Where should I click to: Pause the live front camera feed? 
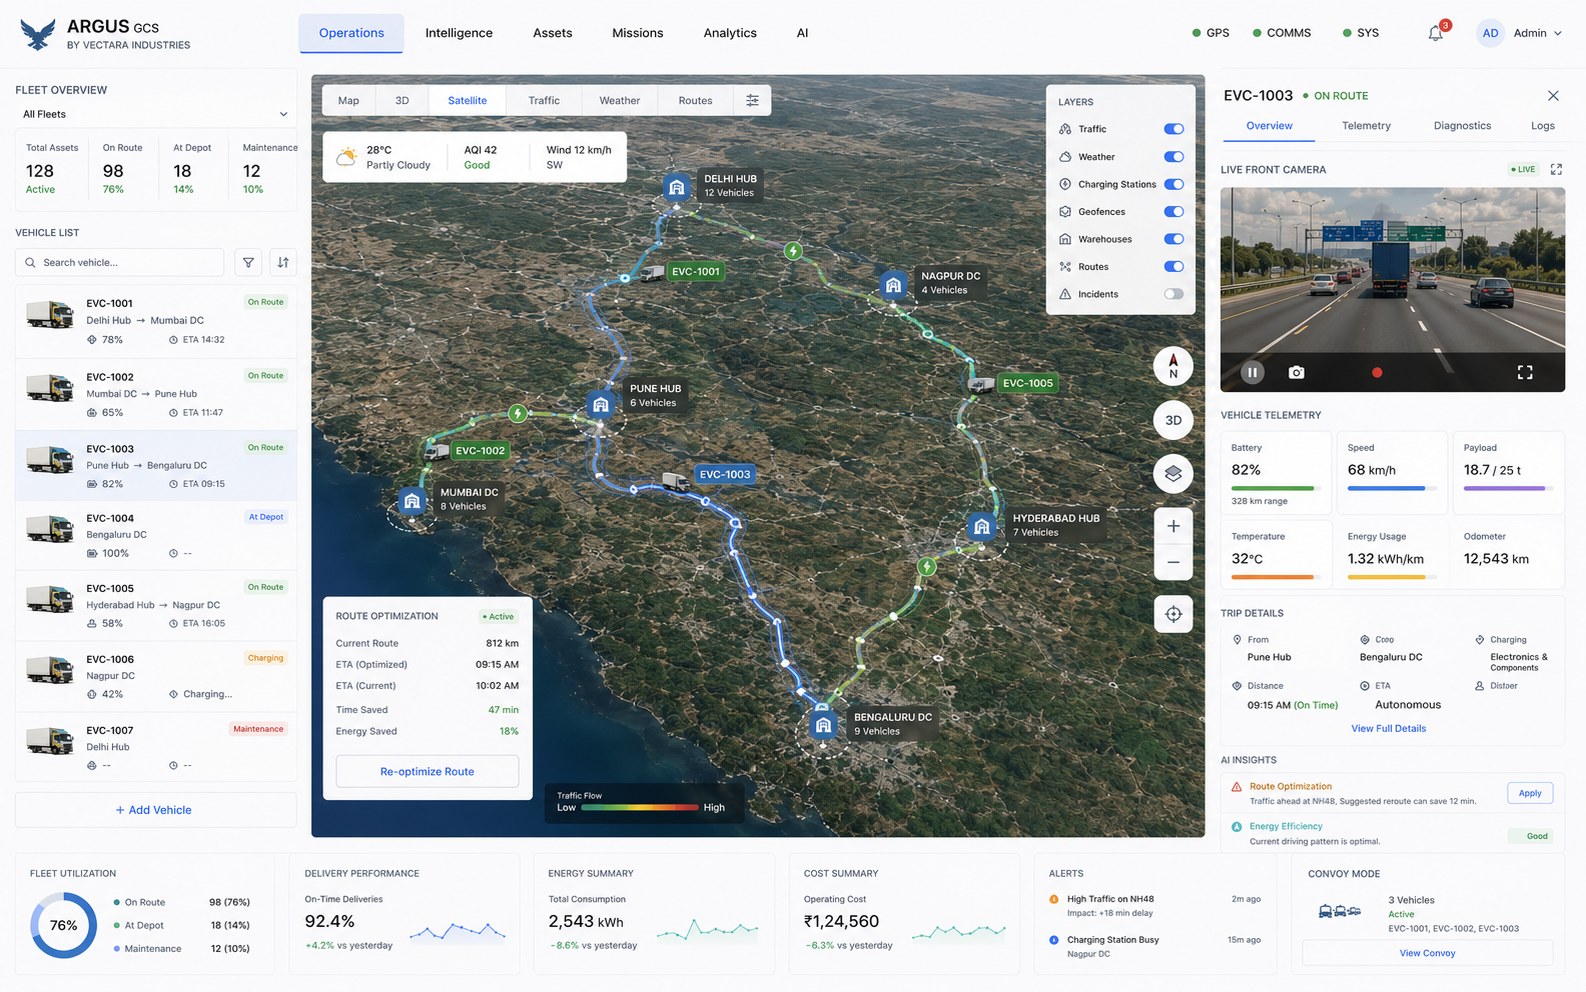click(1252, 372)
